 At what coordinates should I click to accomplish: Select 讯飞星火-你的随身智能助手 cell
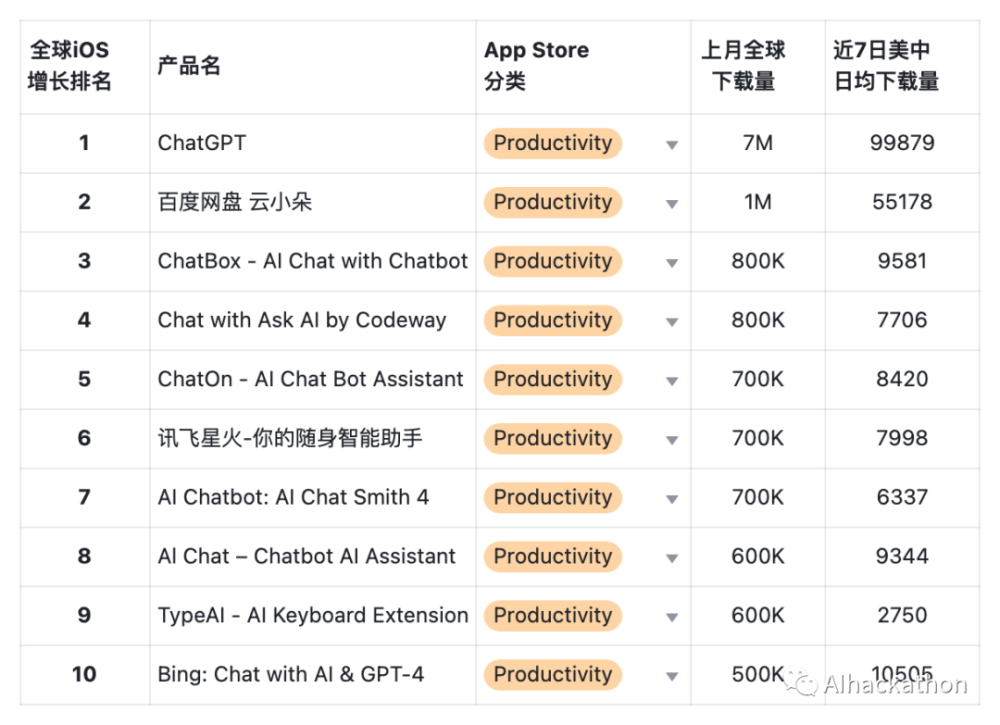click(x=312, y=439)
